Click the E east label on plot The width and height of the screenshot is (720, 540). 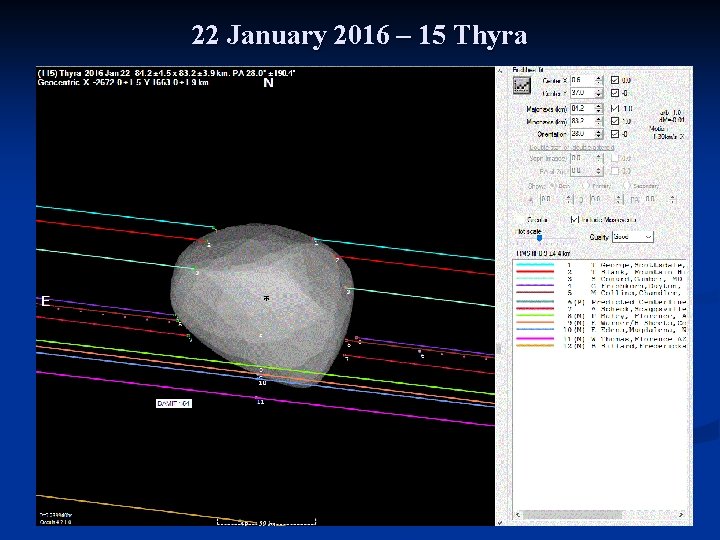pyautogui.click(x=45, y=301)
